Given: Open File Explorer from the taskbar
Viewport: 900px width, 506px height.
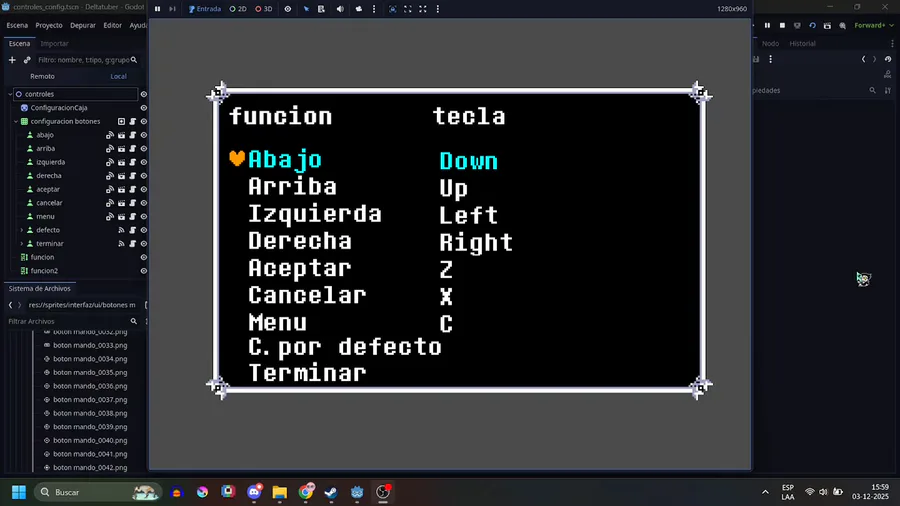Looking at the screenshot, I should [x=280, y=492].
